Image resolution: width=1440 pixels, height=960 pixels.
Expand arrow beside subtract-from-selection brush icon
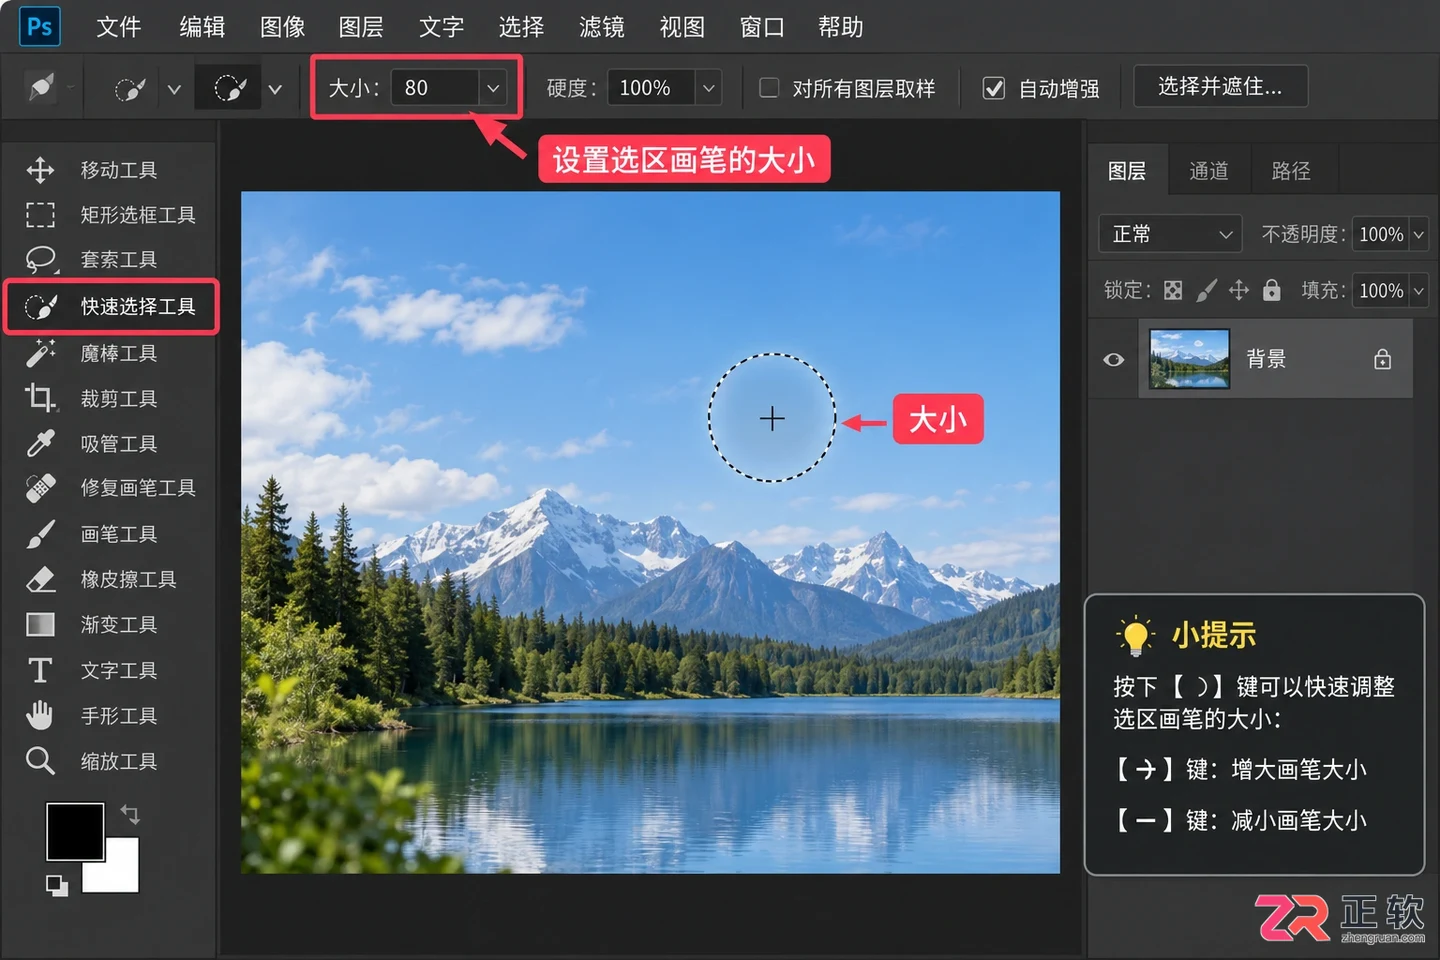point(275,89)
